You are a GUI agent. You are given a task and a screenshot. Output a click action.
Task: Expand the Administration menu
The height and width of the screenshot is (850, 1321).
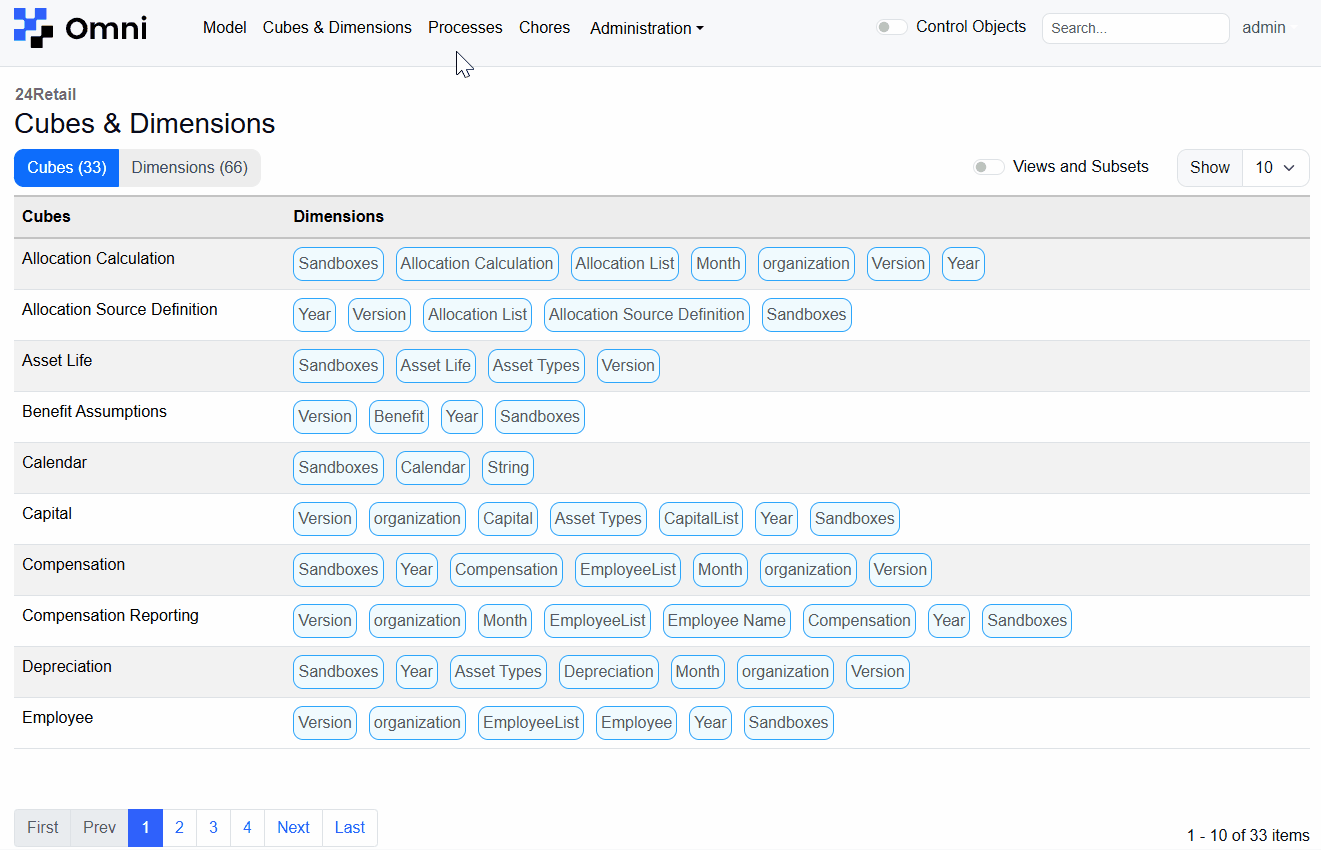[646, 28]
